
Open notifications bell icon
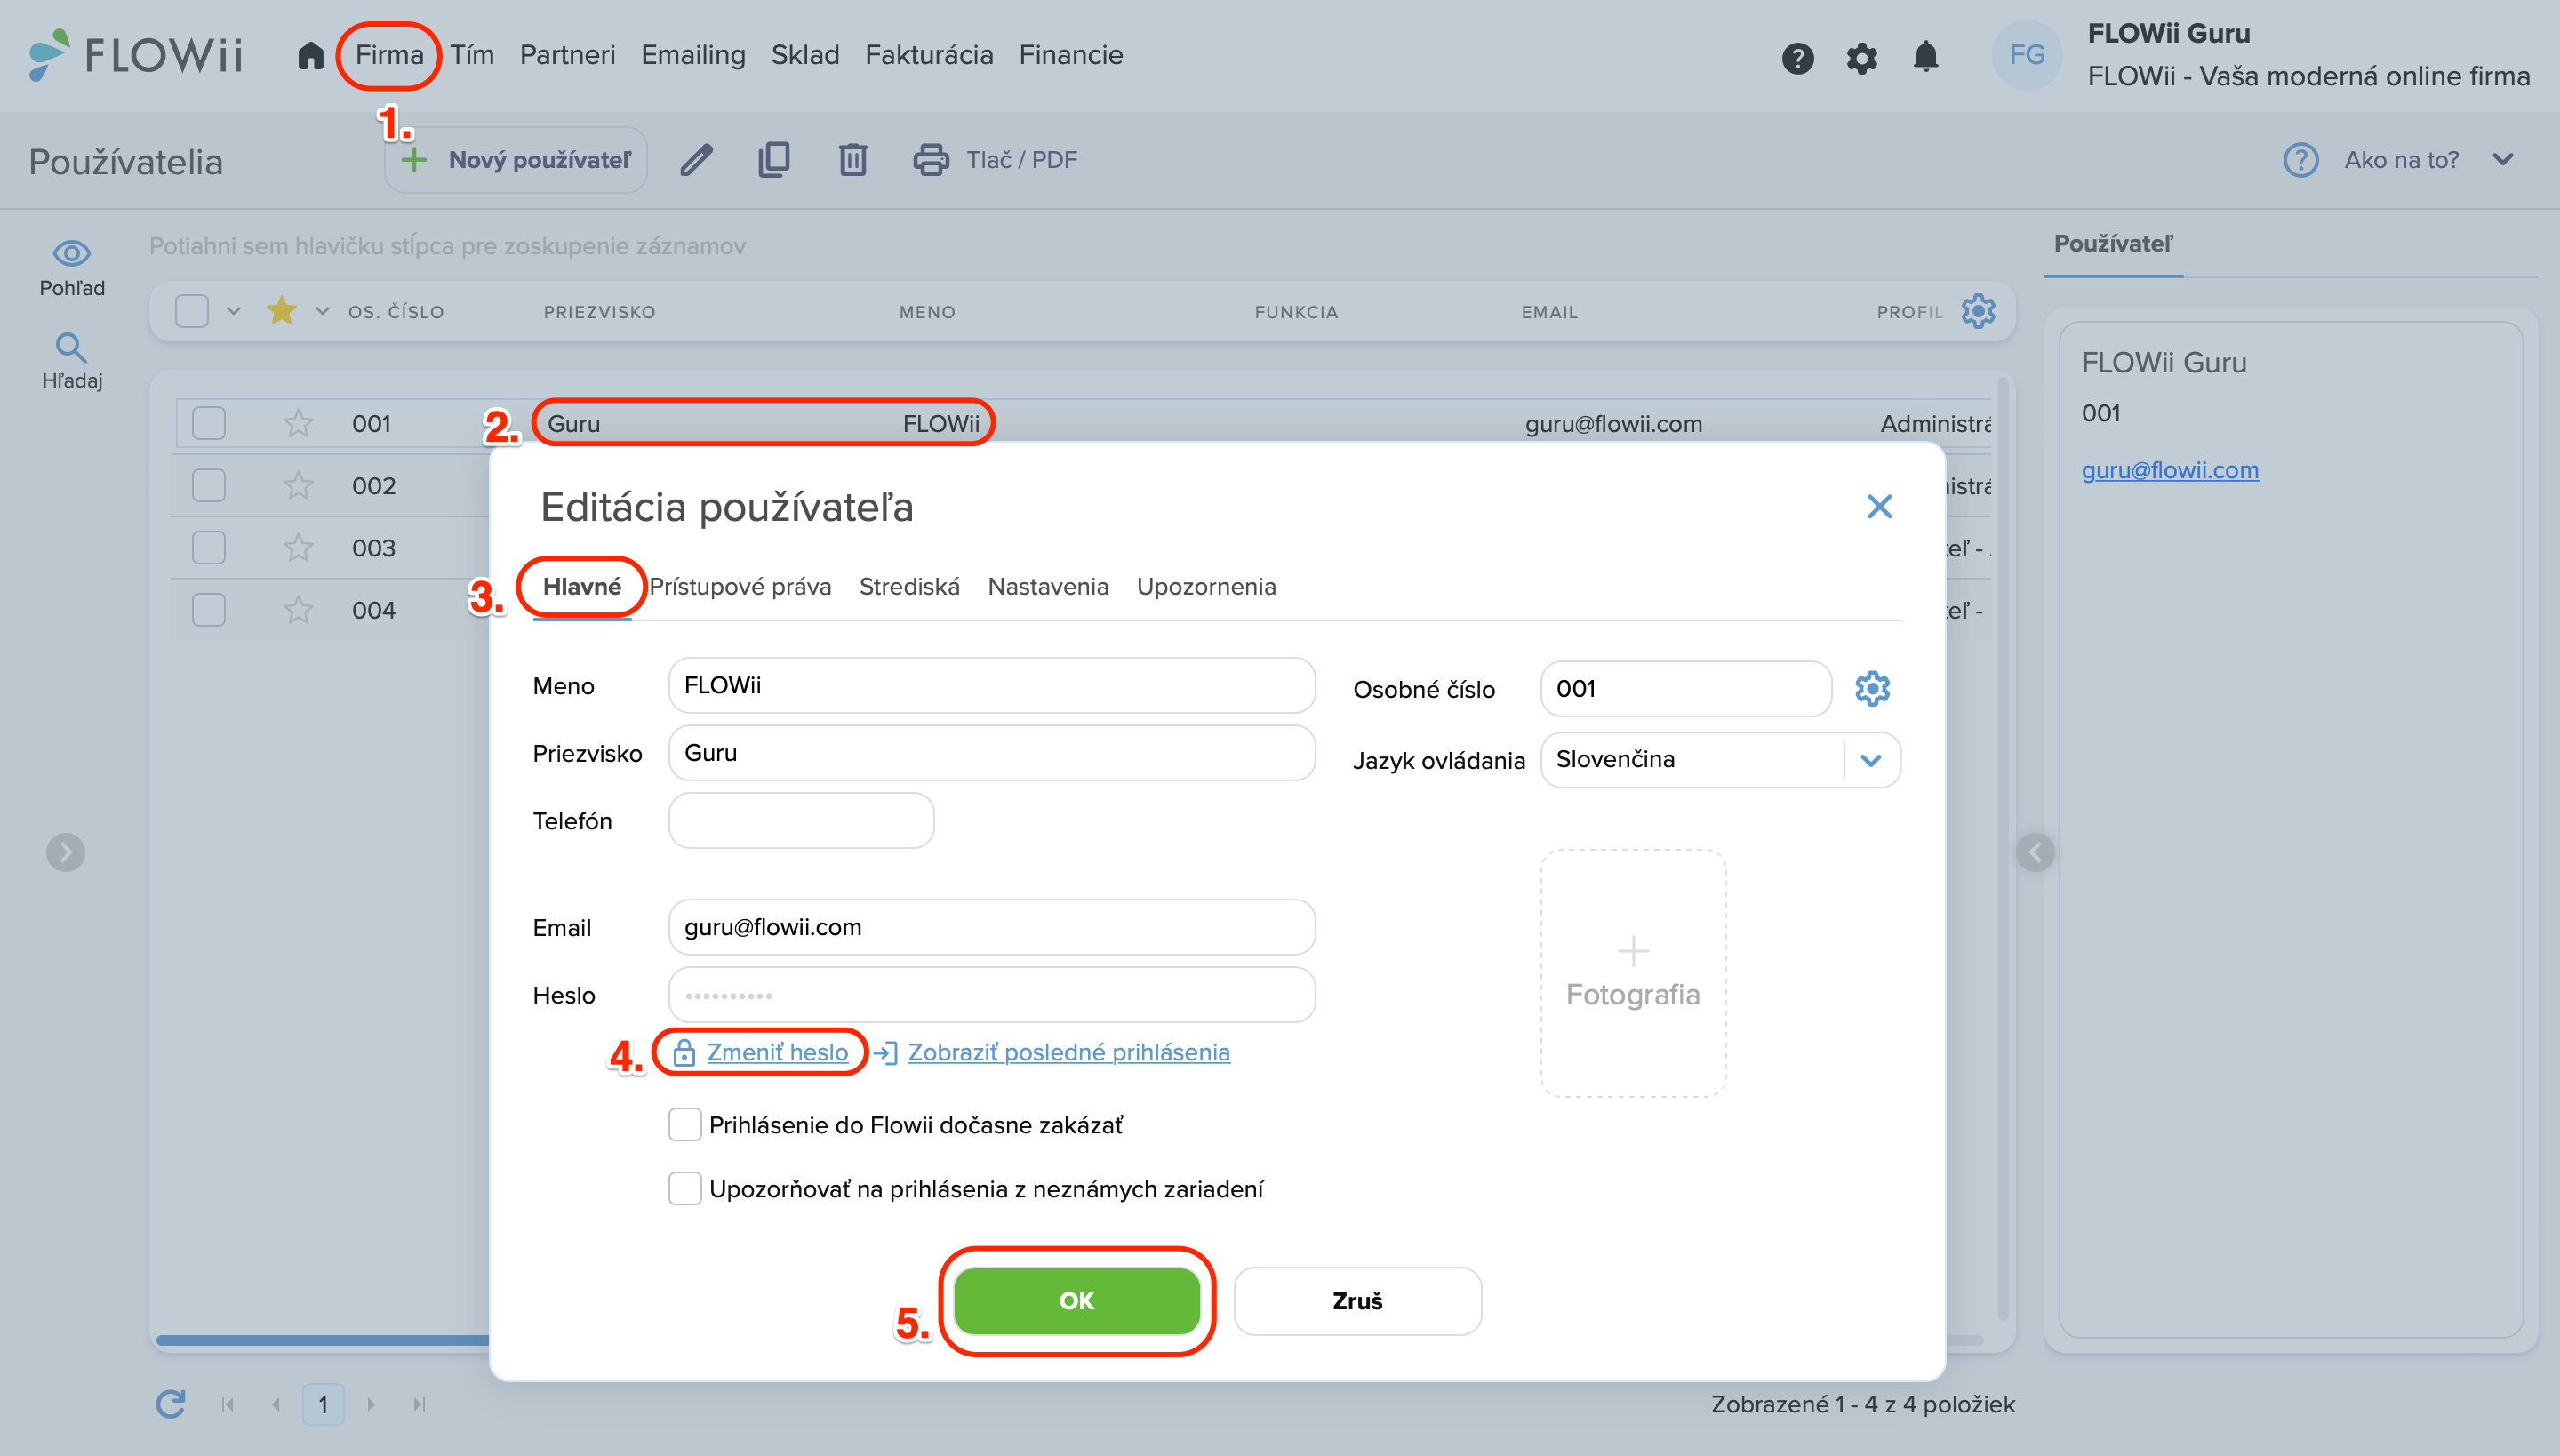pos(1925,57)
